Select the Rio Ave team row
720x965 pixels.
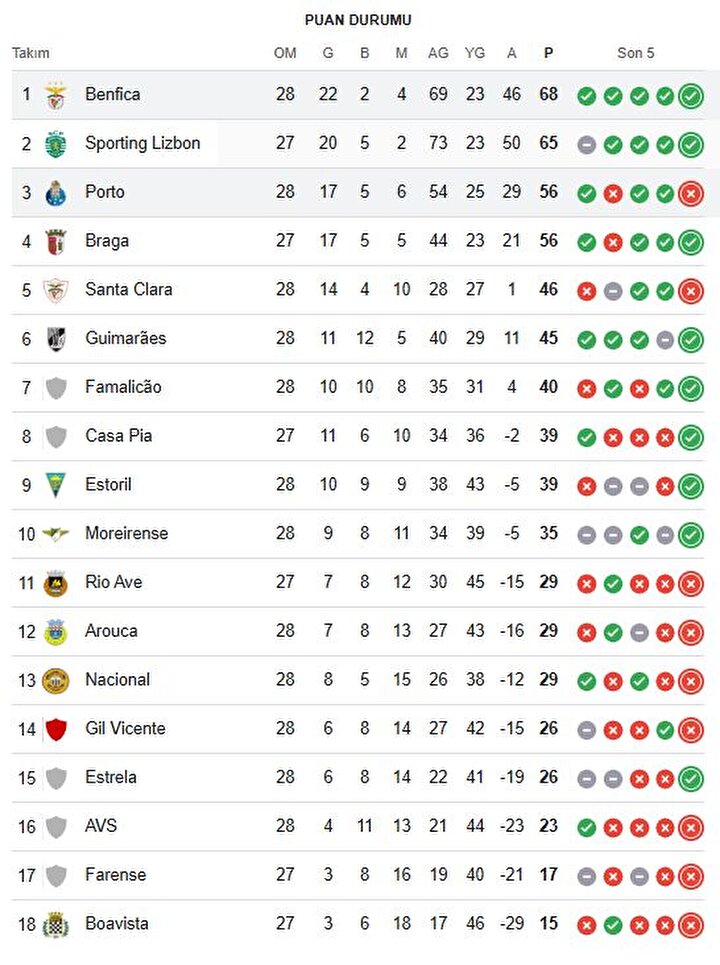[358, 583]
